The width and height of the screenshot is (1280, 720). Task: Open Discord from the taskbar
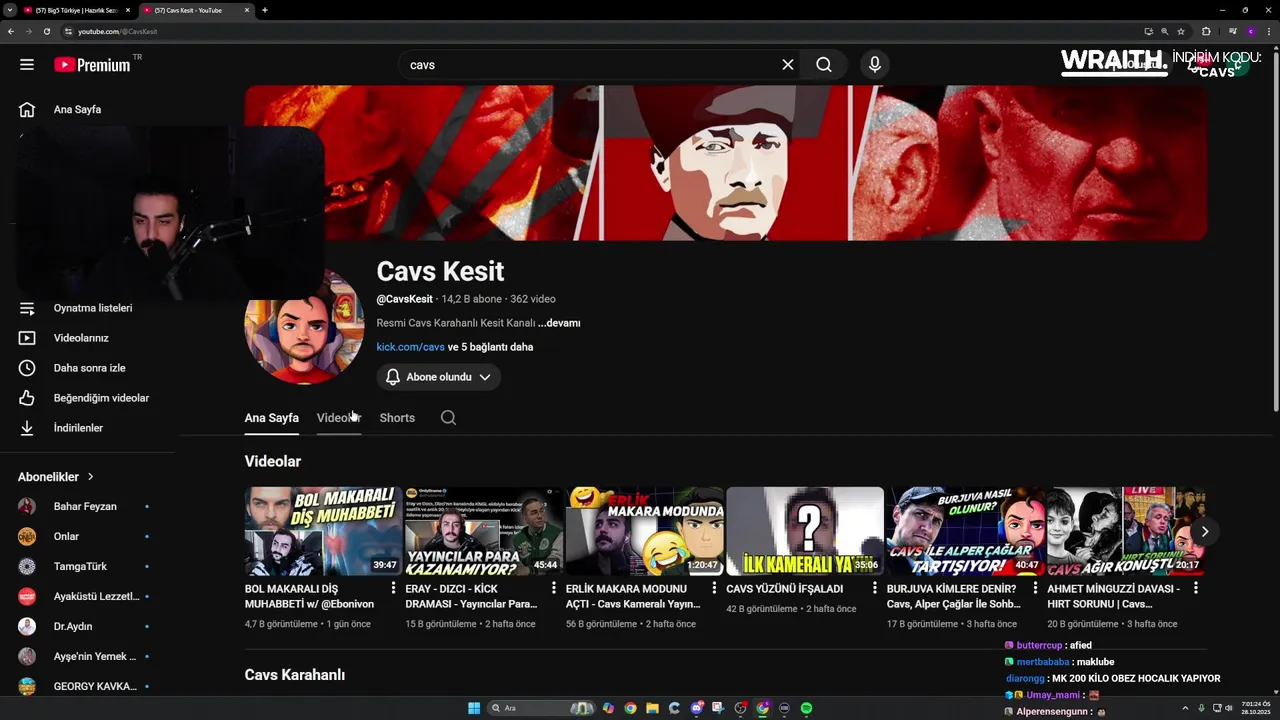[696, 708]
